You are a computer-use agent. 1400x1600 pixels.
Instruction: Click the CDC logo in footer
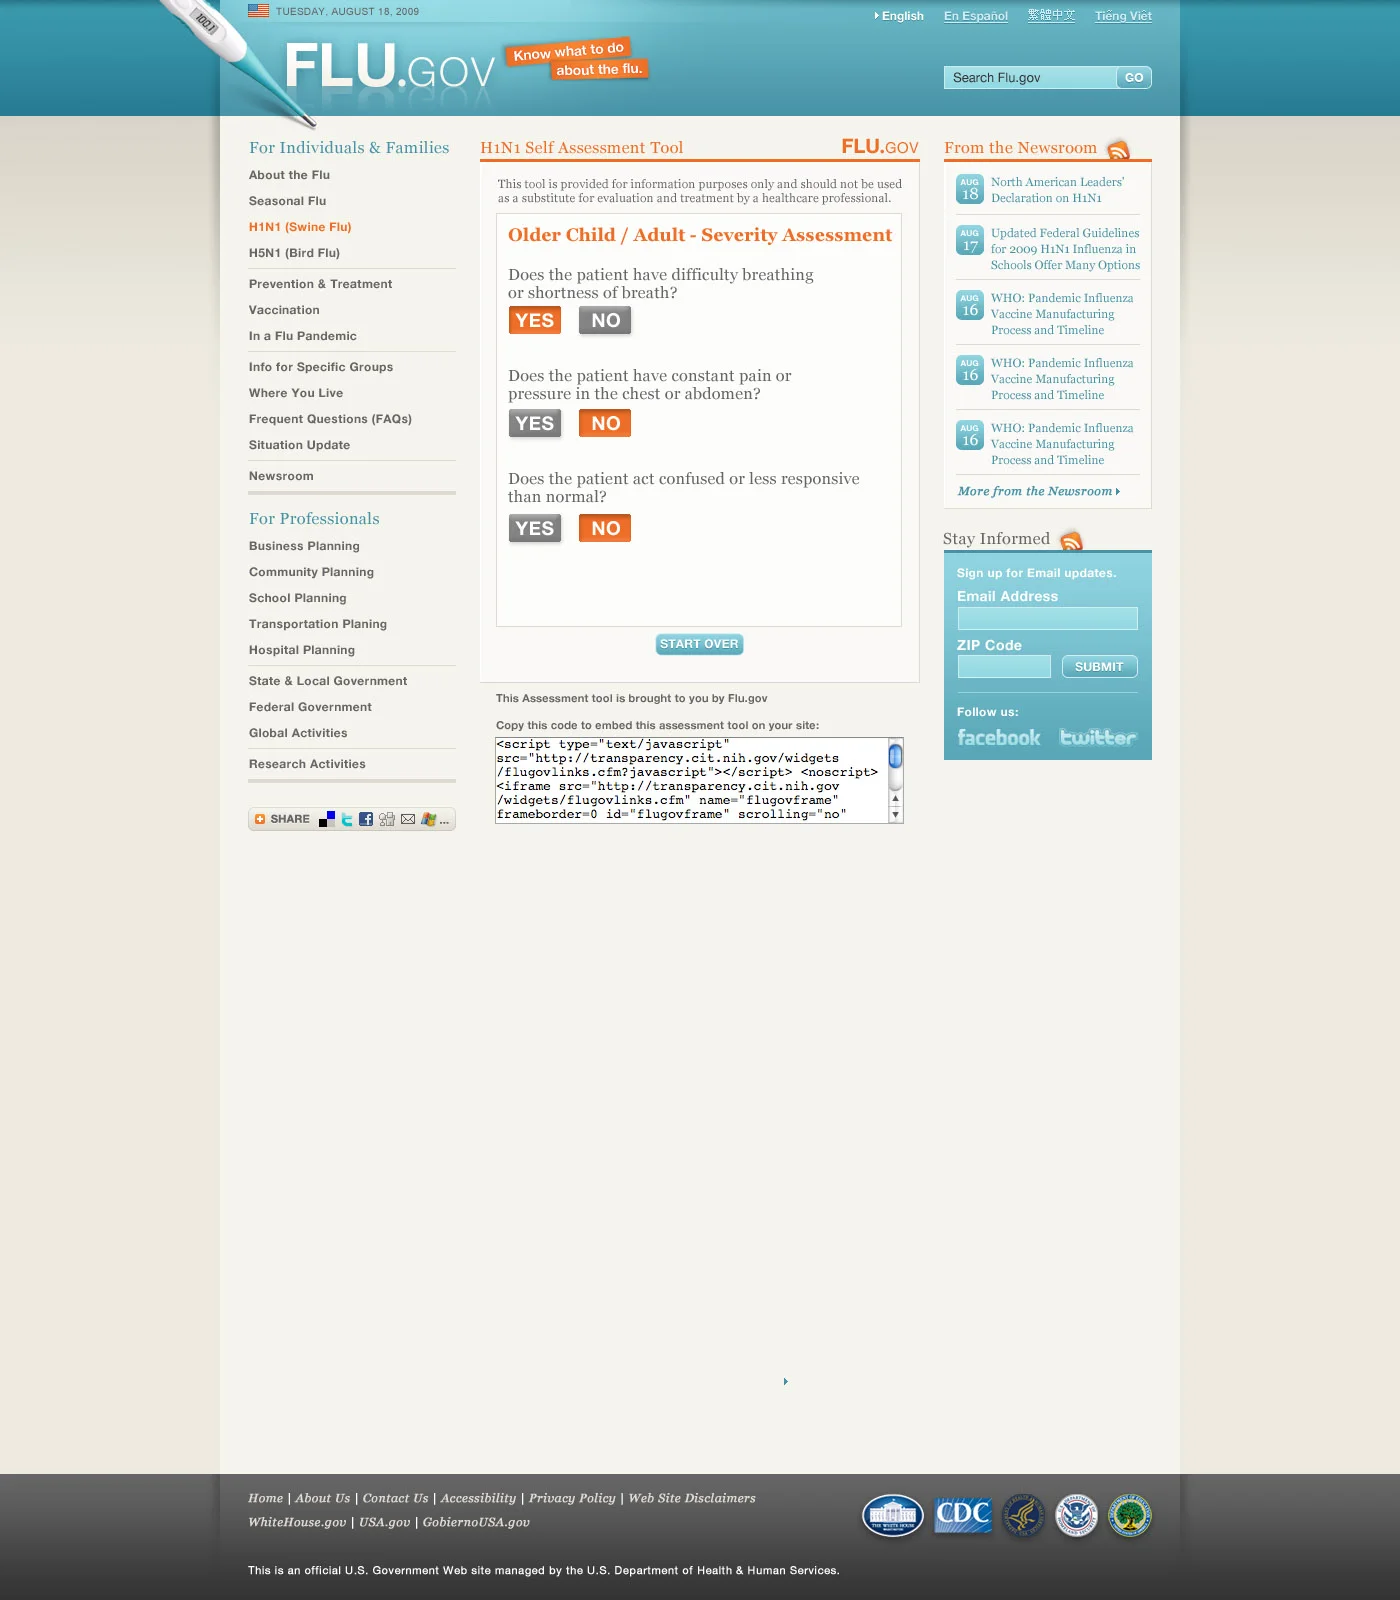coord(963,1515)
